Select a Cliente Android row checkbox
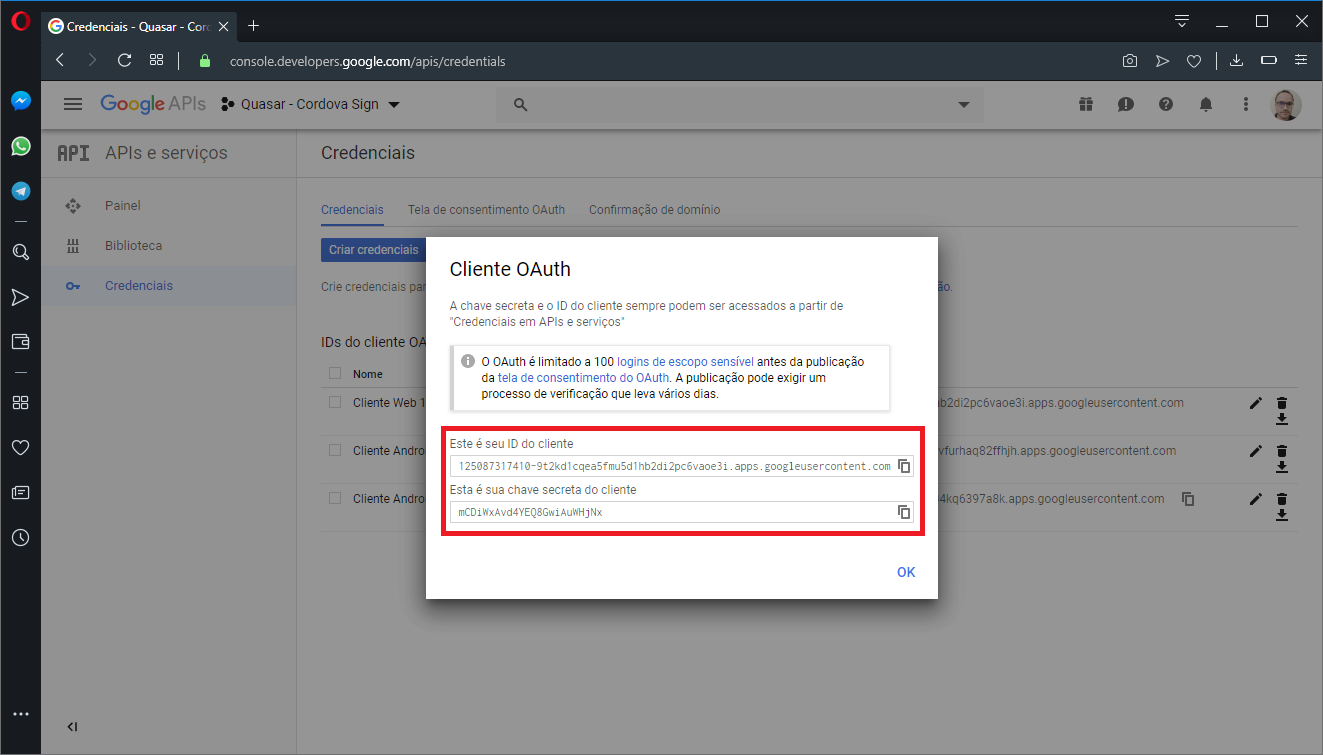1323x755 pixels. (334, 450)
